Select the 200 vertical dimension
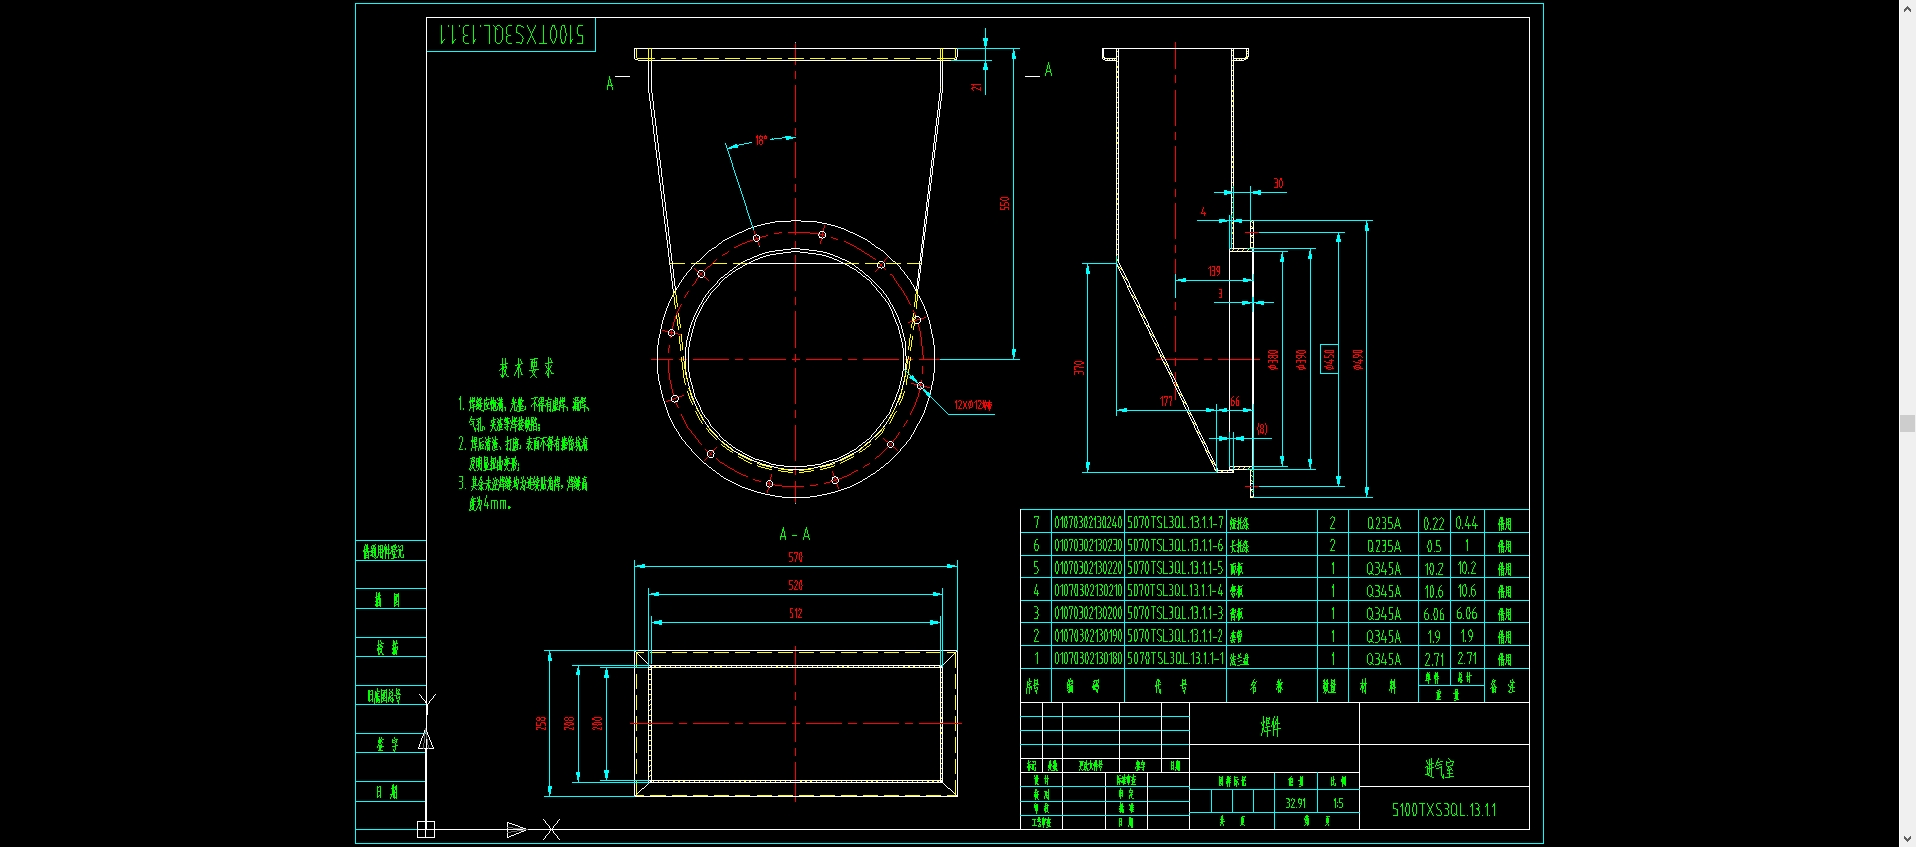Image resolution: width=1916 pixels, height=847 pixels. click(x=597, y=723)
